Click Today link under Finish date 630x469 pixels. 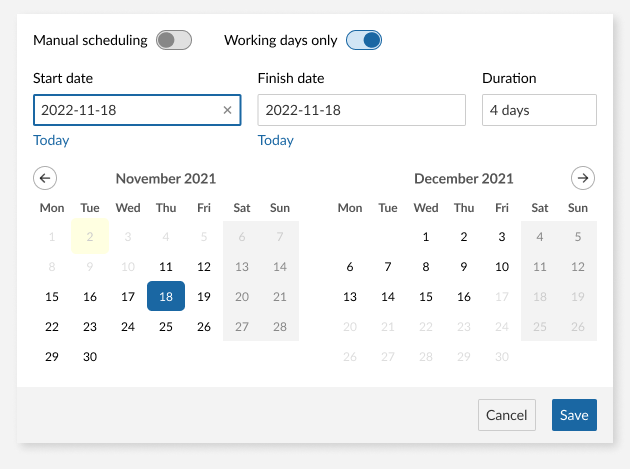[276, 140]
